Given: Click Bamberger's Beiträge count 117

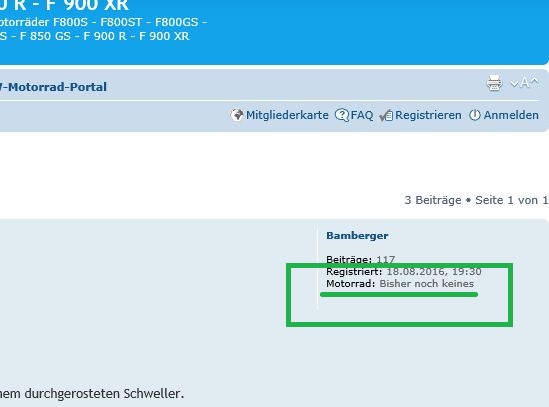Looking at the screenshot, I should (386, 260).
